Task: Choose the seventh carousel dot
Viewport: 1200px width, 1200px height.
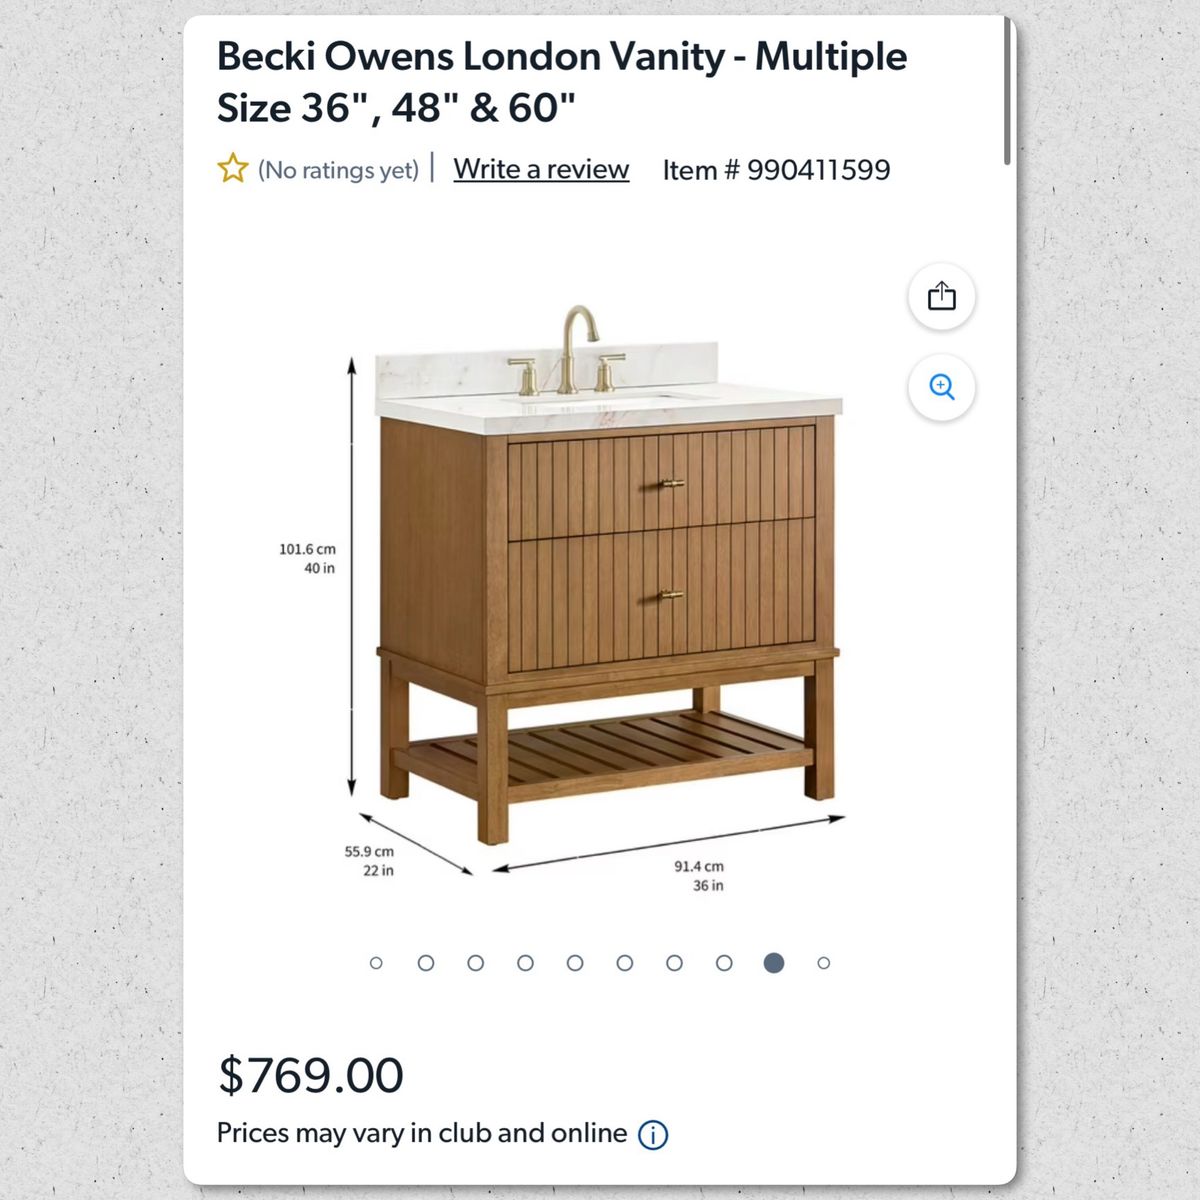Action: point(675,963)
